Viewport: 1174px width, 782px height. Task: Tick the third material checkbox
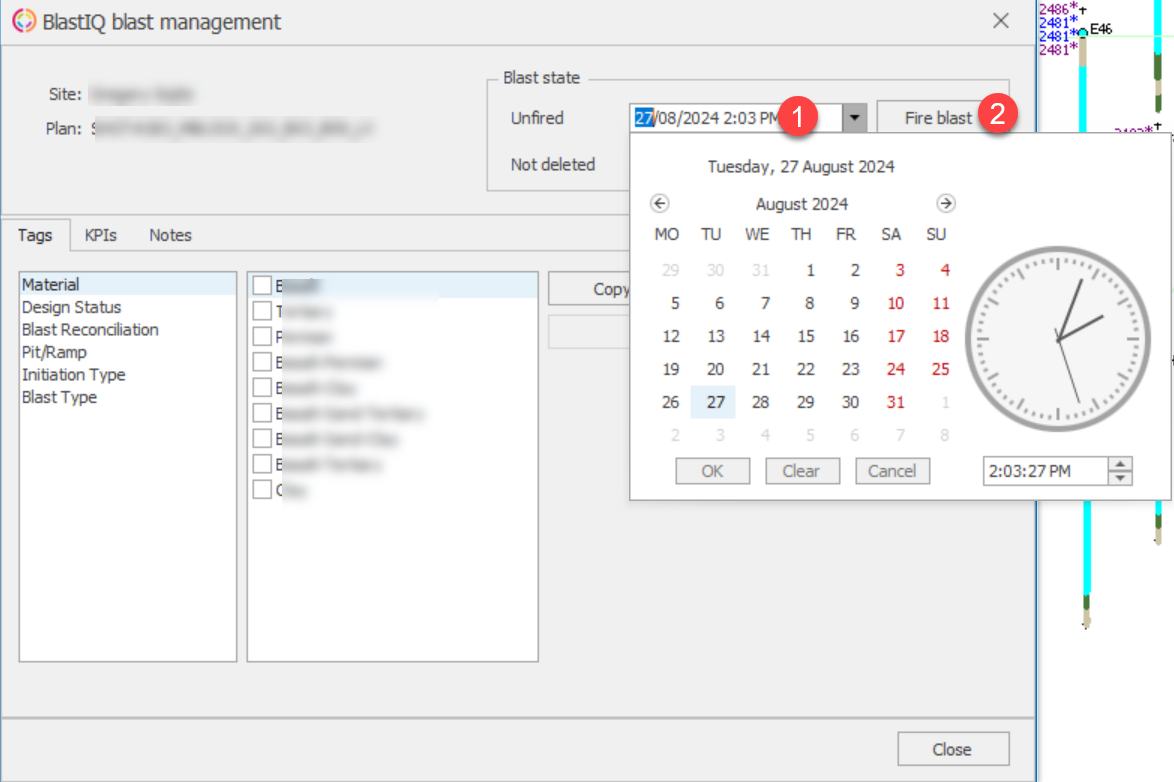262,336
